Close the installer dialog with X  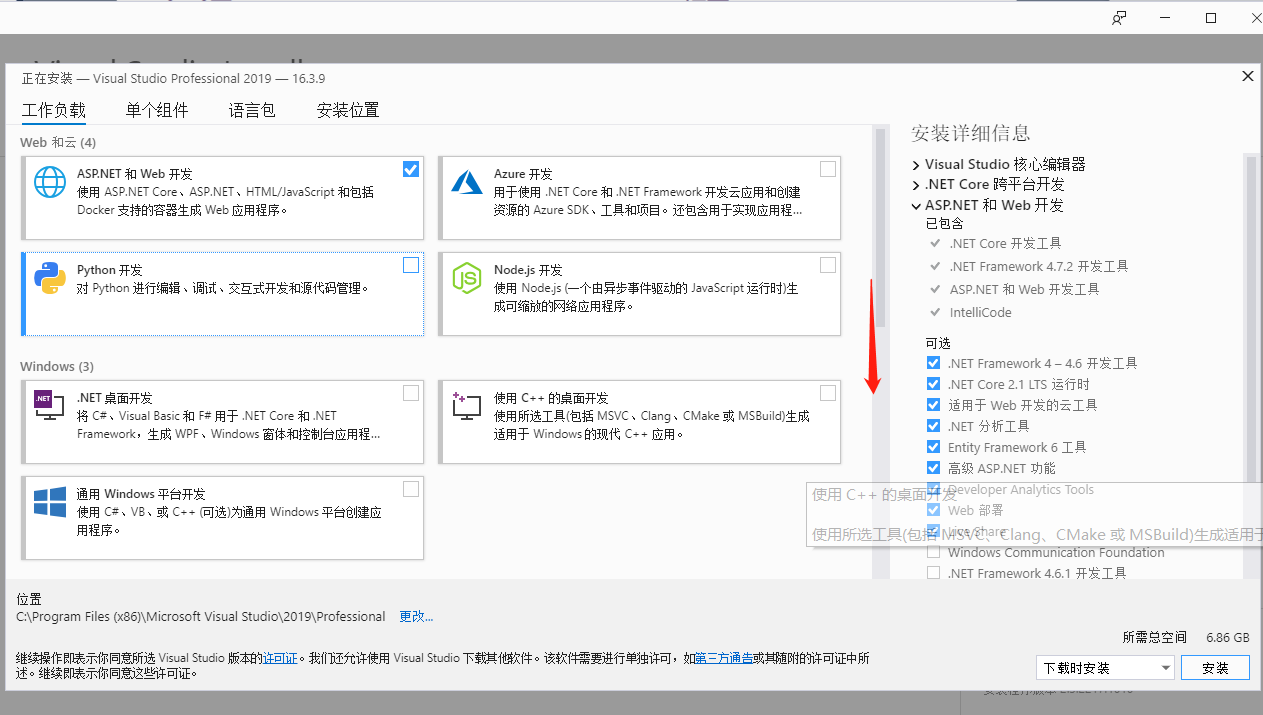pos(1247,76)
